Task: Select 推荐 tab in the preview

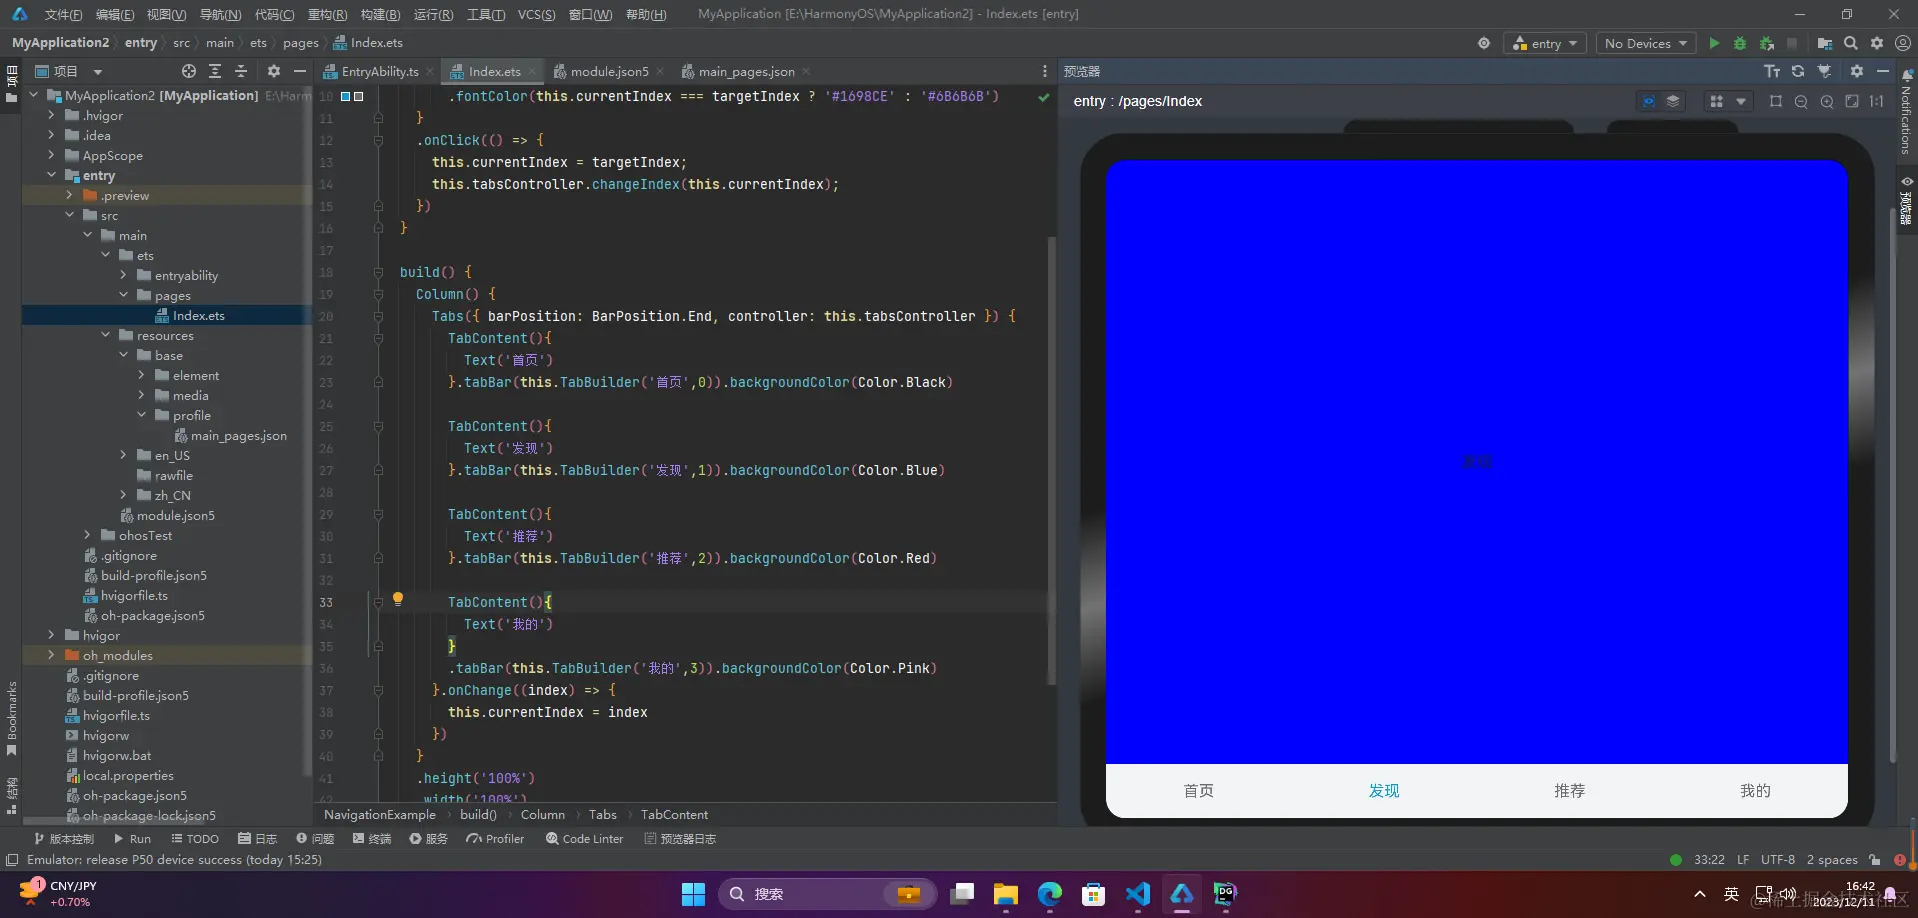Action: (x=1569, y=791)
